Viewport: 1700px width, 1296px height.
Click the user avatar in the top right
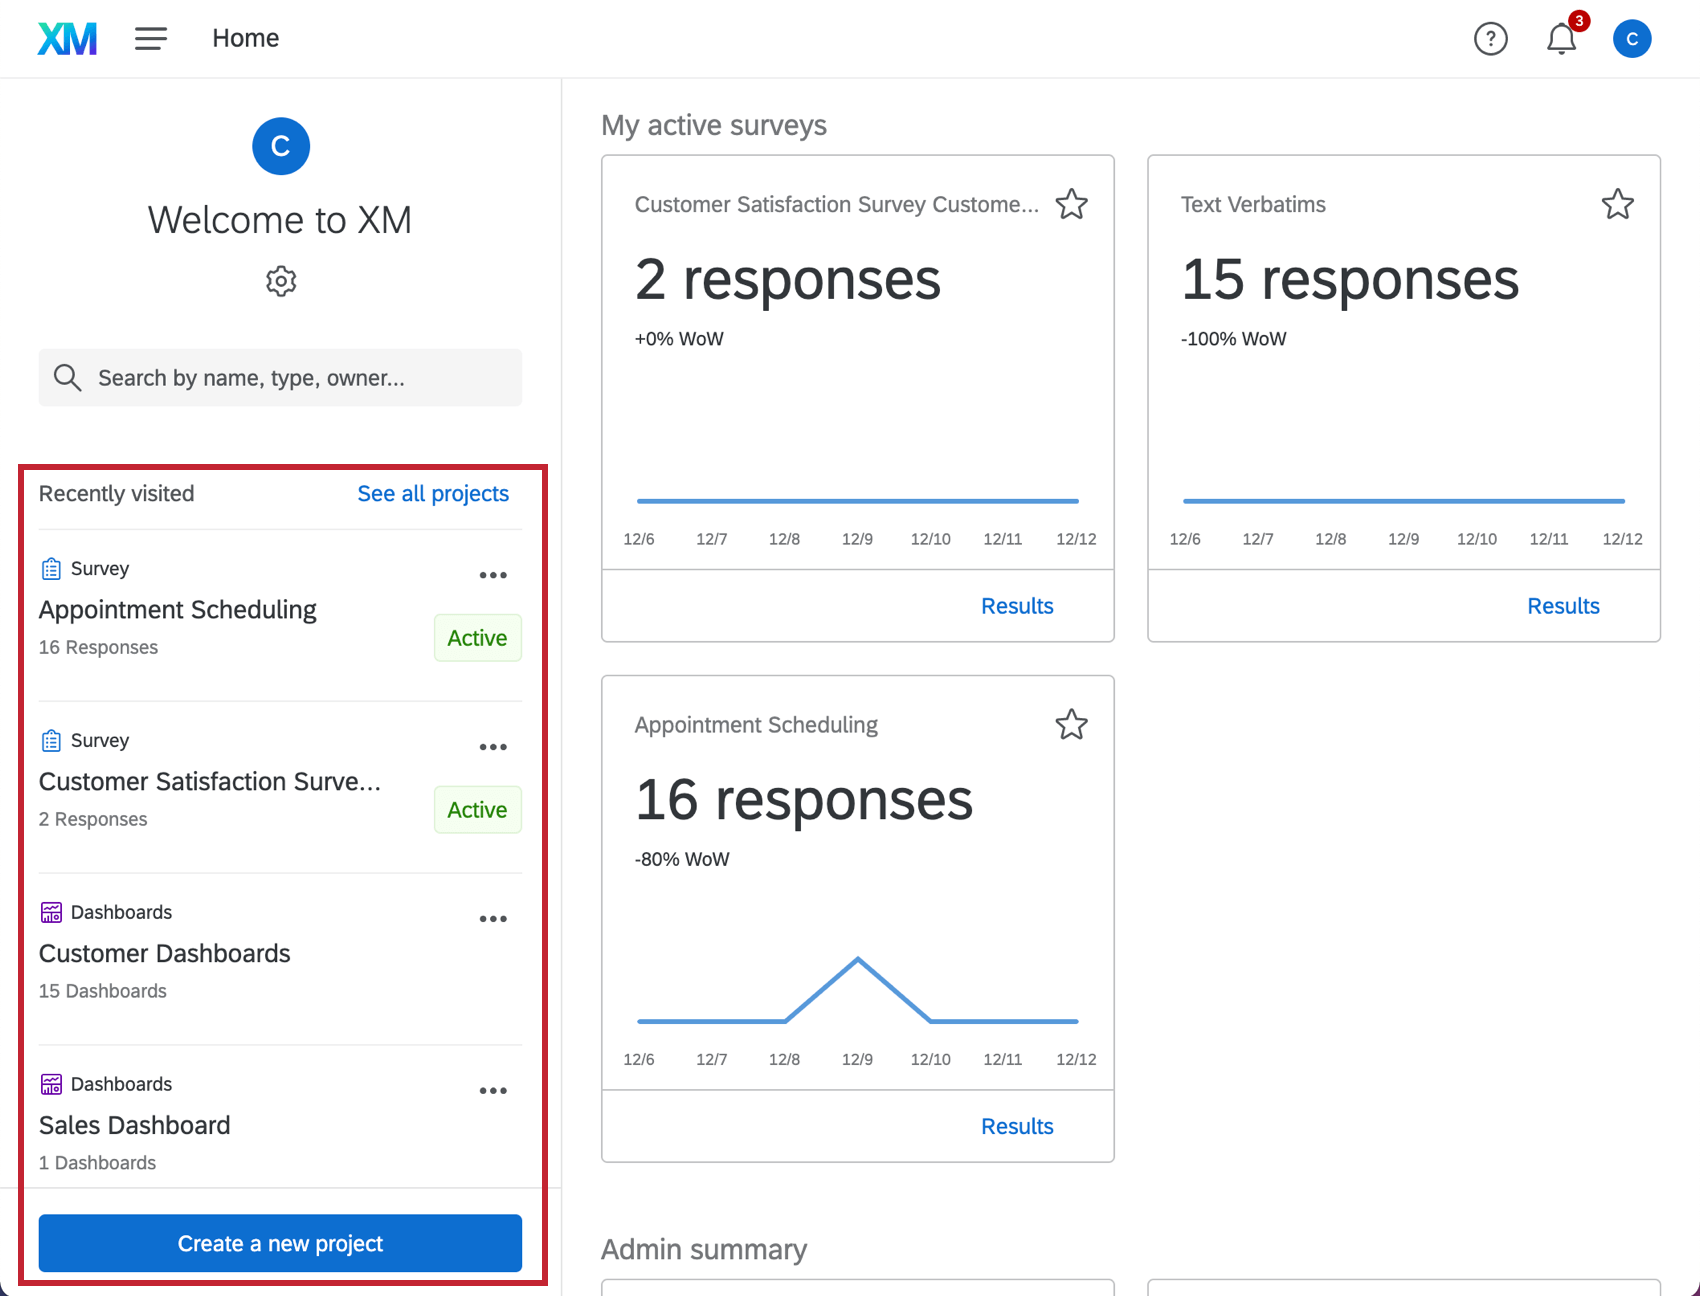coord(1632,38)
